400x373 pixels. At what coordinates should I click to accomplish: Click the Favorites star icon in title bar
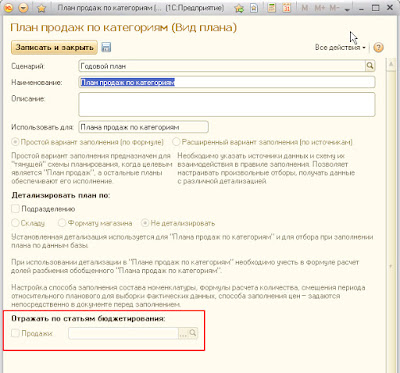pos(41,8)
